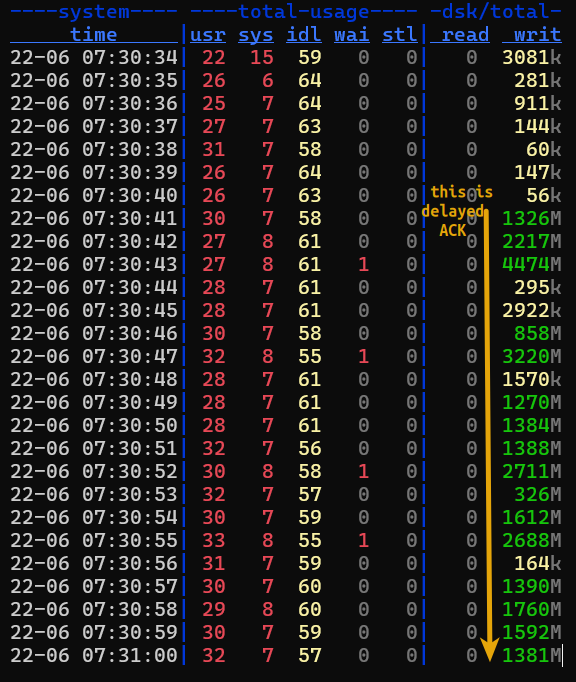The height and width of the screenshot is (682, 576).
Task: Click the green write value 1760M
Action: pos(532,609)
